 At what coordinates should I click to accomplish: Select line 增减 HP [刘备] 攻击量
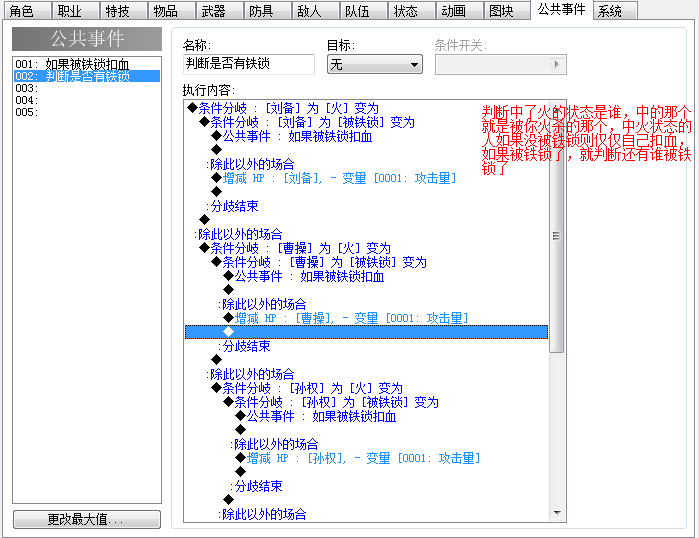coord(366,178)
